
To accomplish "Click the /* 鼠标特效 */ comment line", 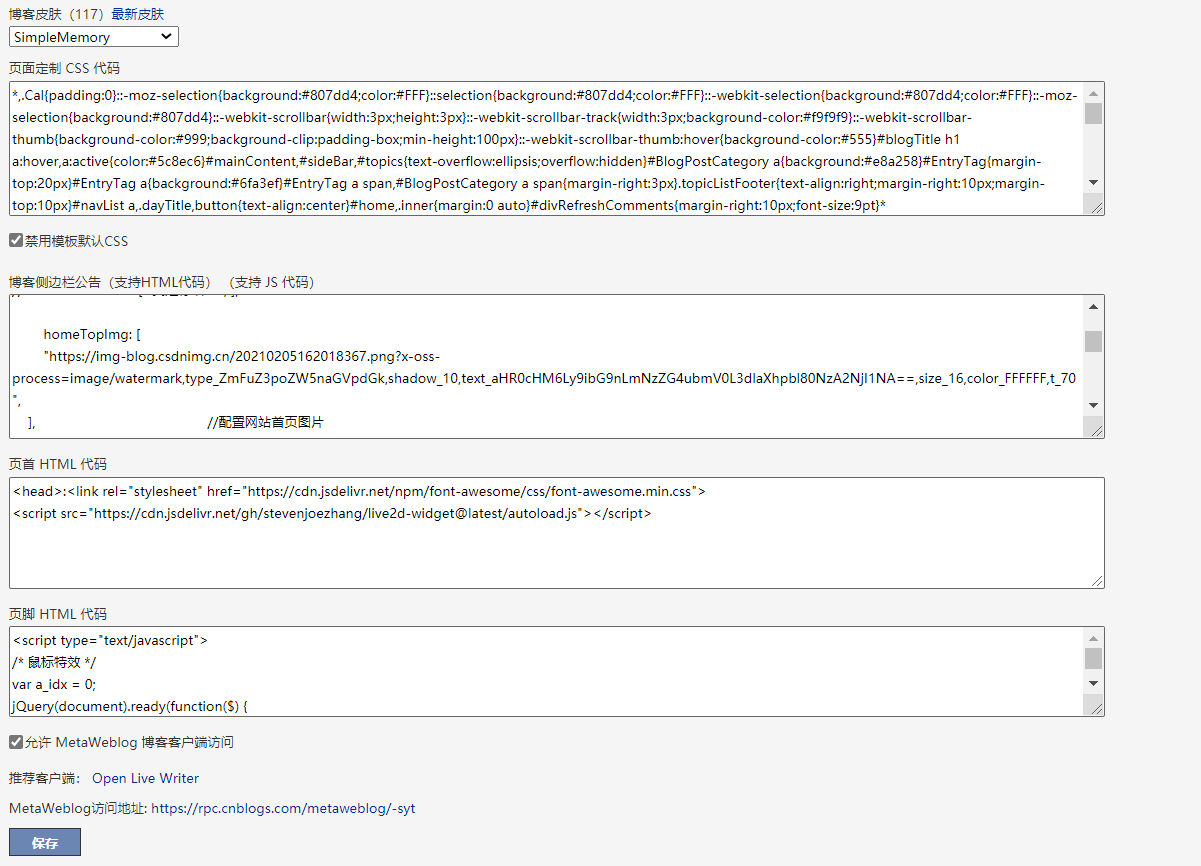I will pos(55,662).
